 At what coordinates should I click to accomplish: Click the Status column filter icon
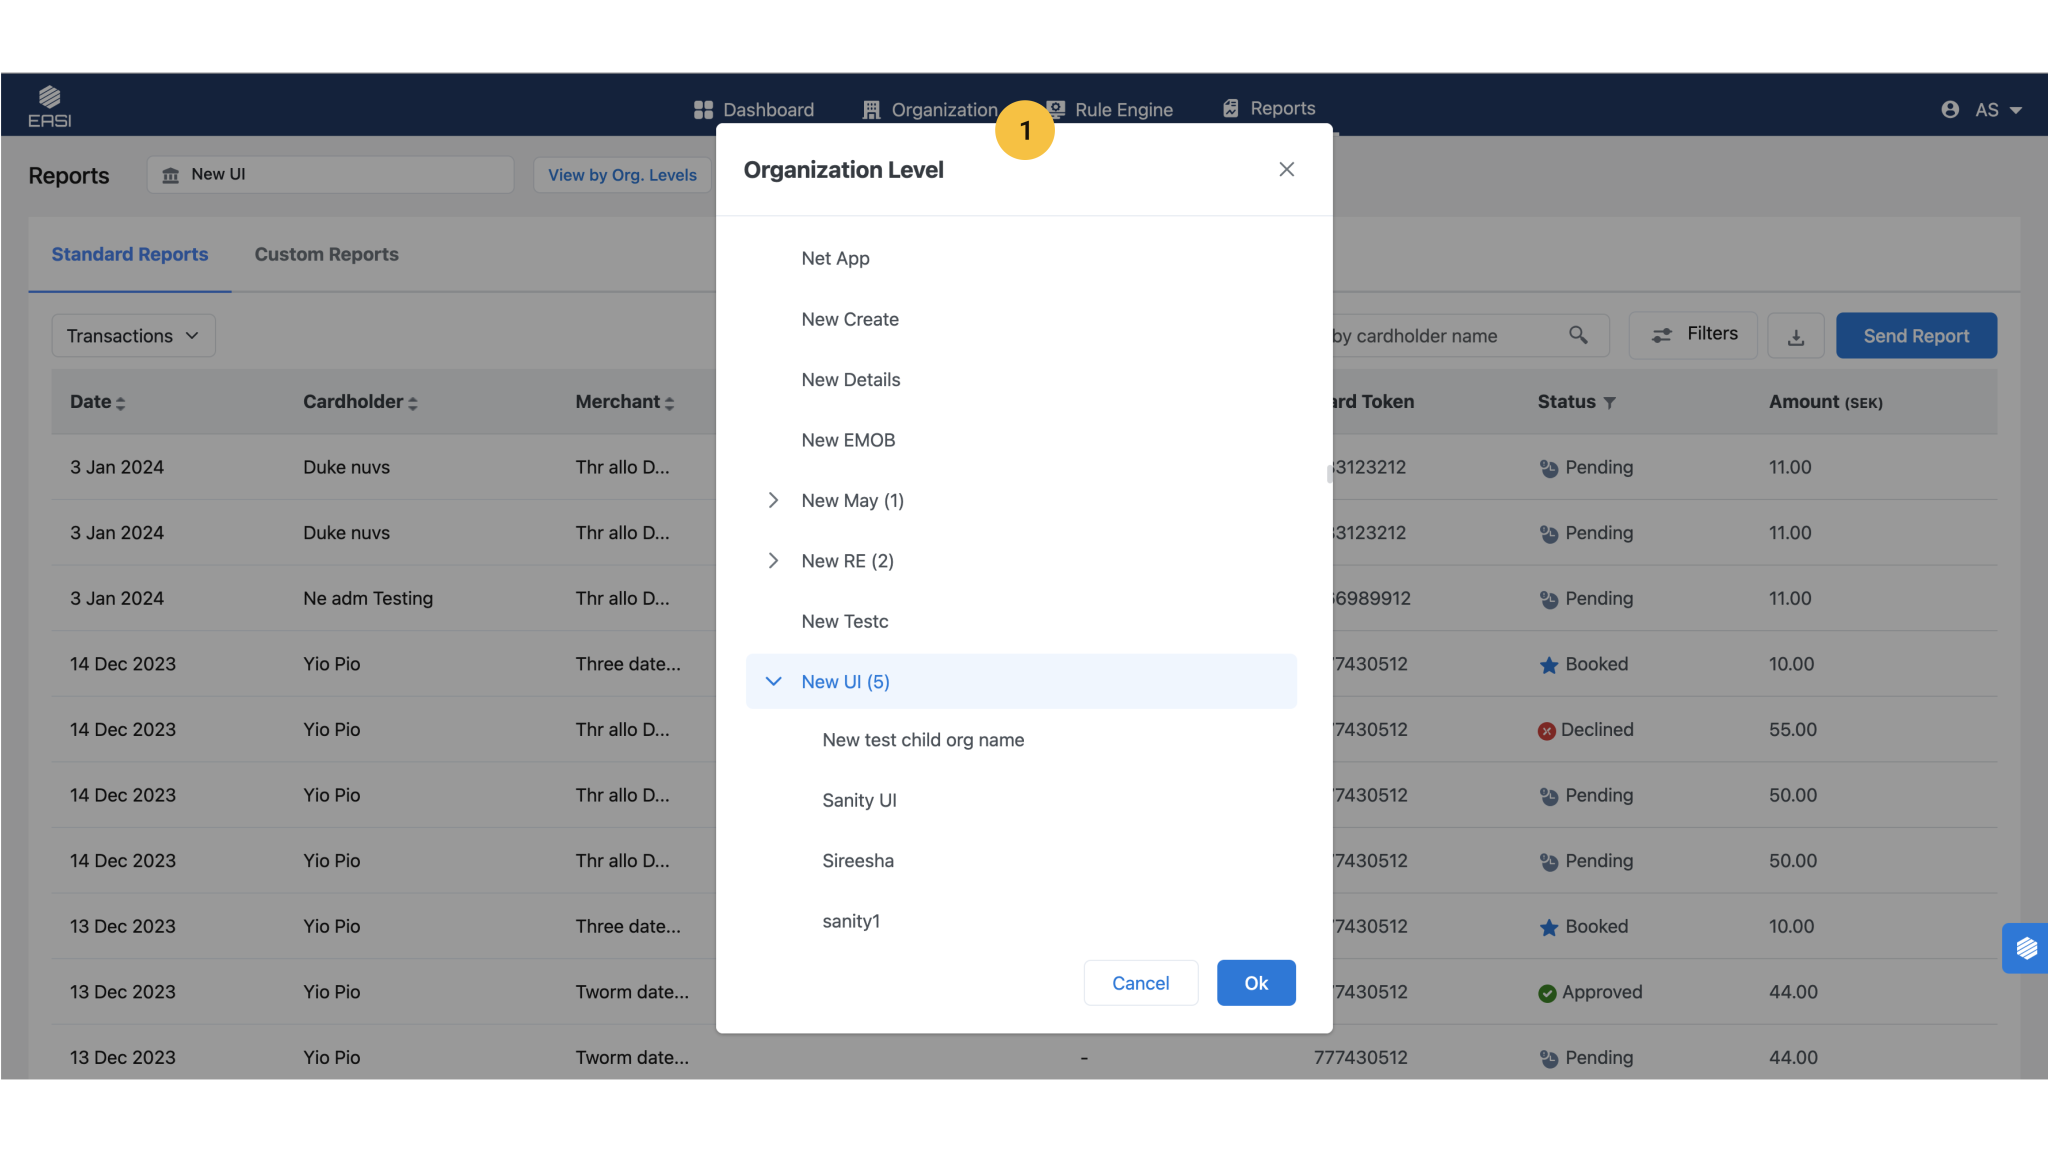tap(1609, 403)
